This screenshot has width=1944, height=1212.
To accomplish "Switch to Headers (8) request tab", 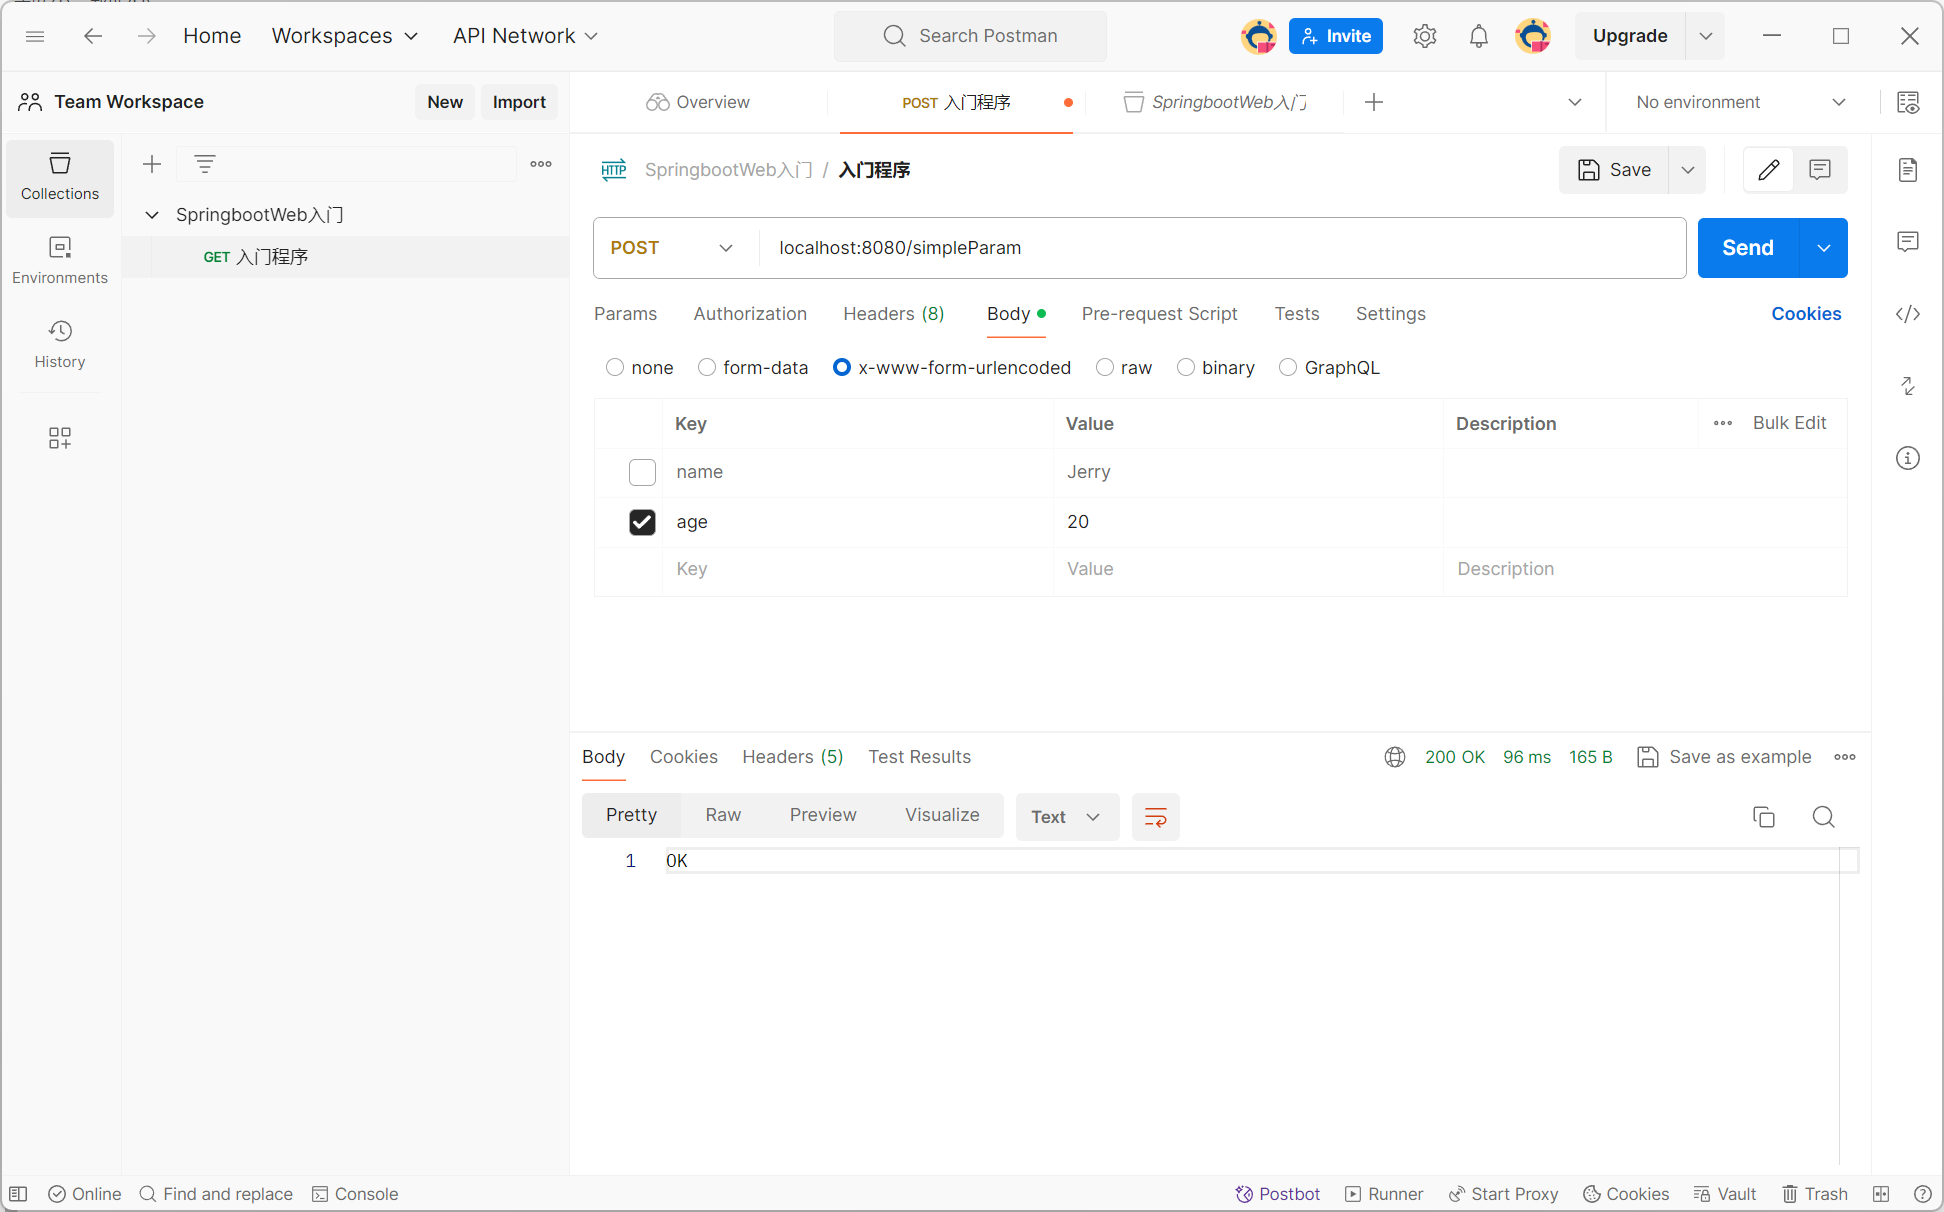I will click(894, 314).
